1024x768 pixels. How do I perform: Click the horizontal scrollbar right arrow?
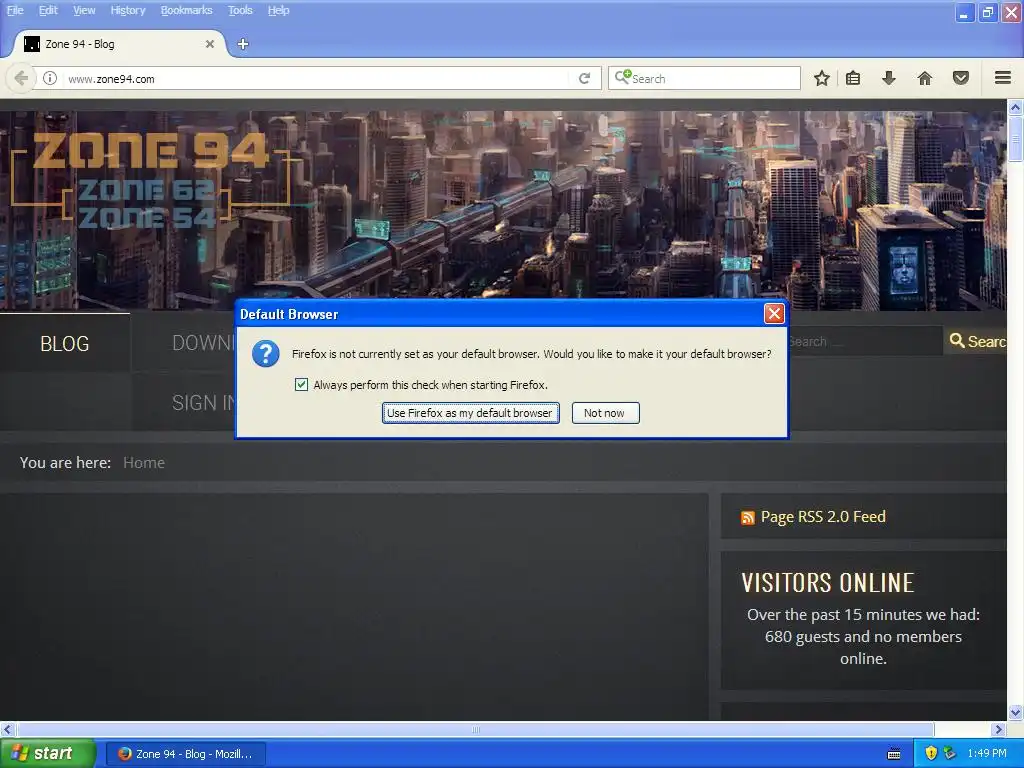pos(999,729)
